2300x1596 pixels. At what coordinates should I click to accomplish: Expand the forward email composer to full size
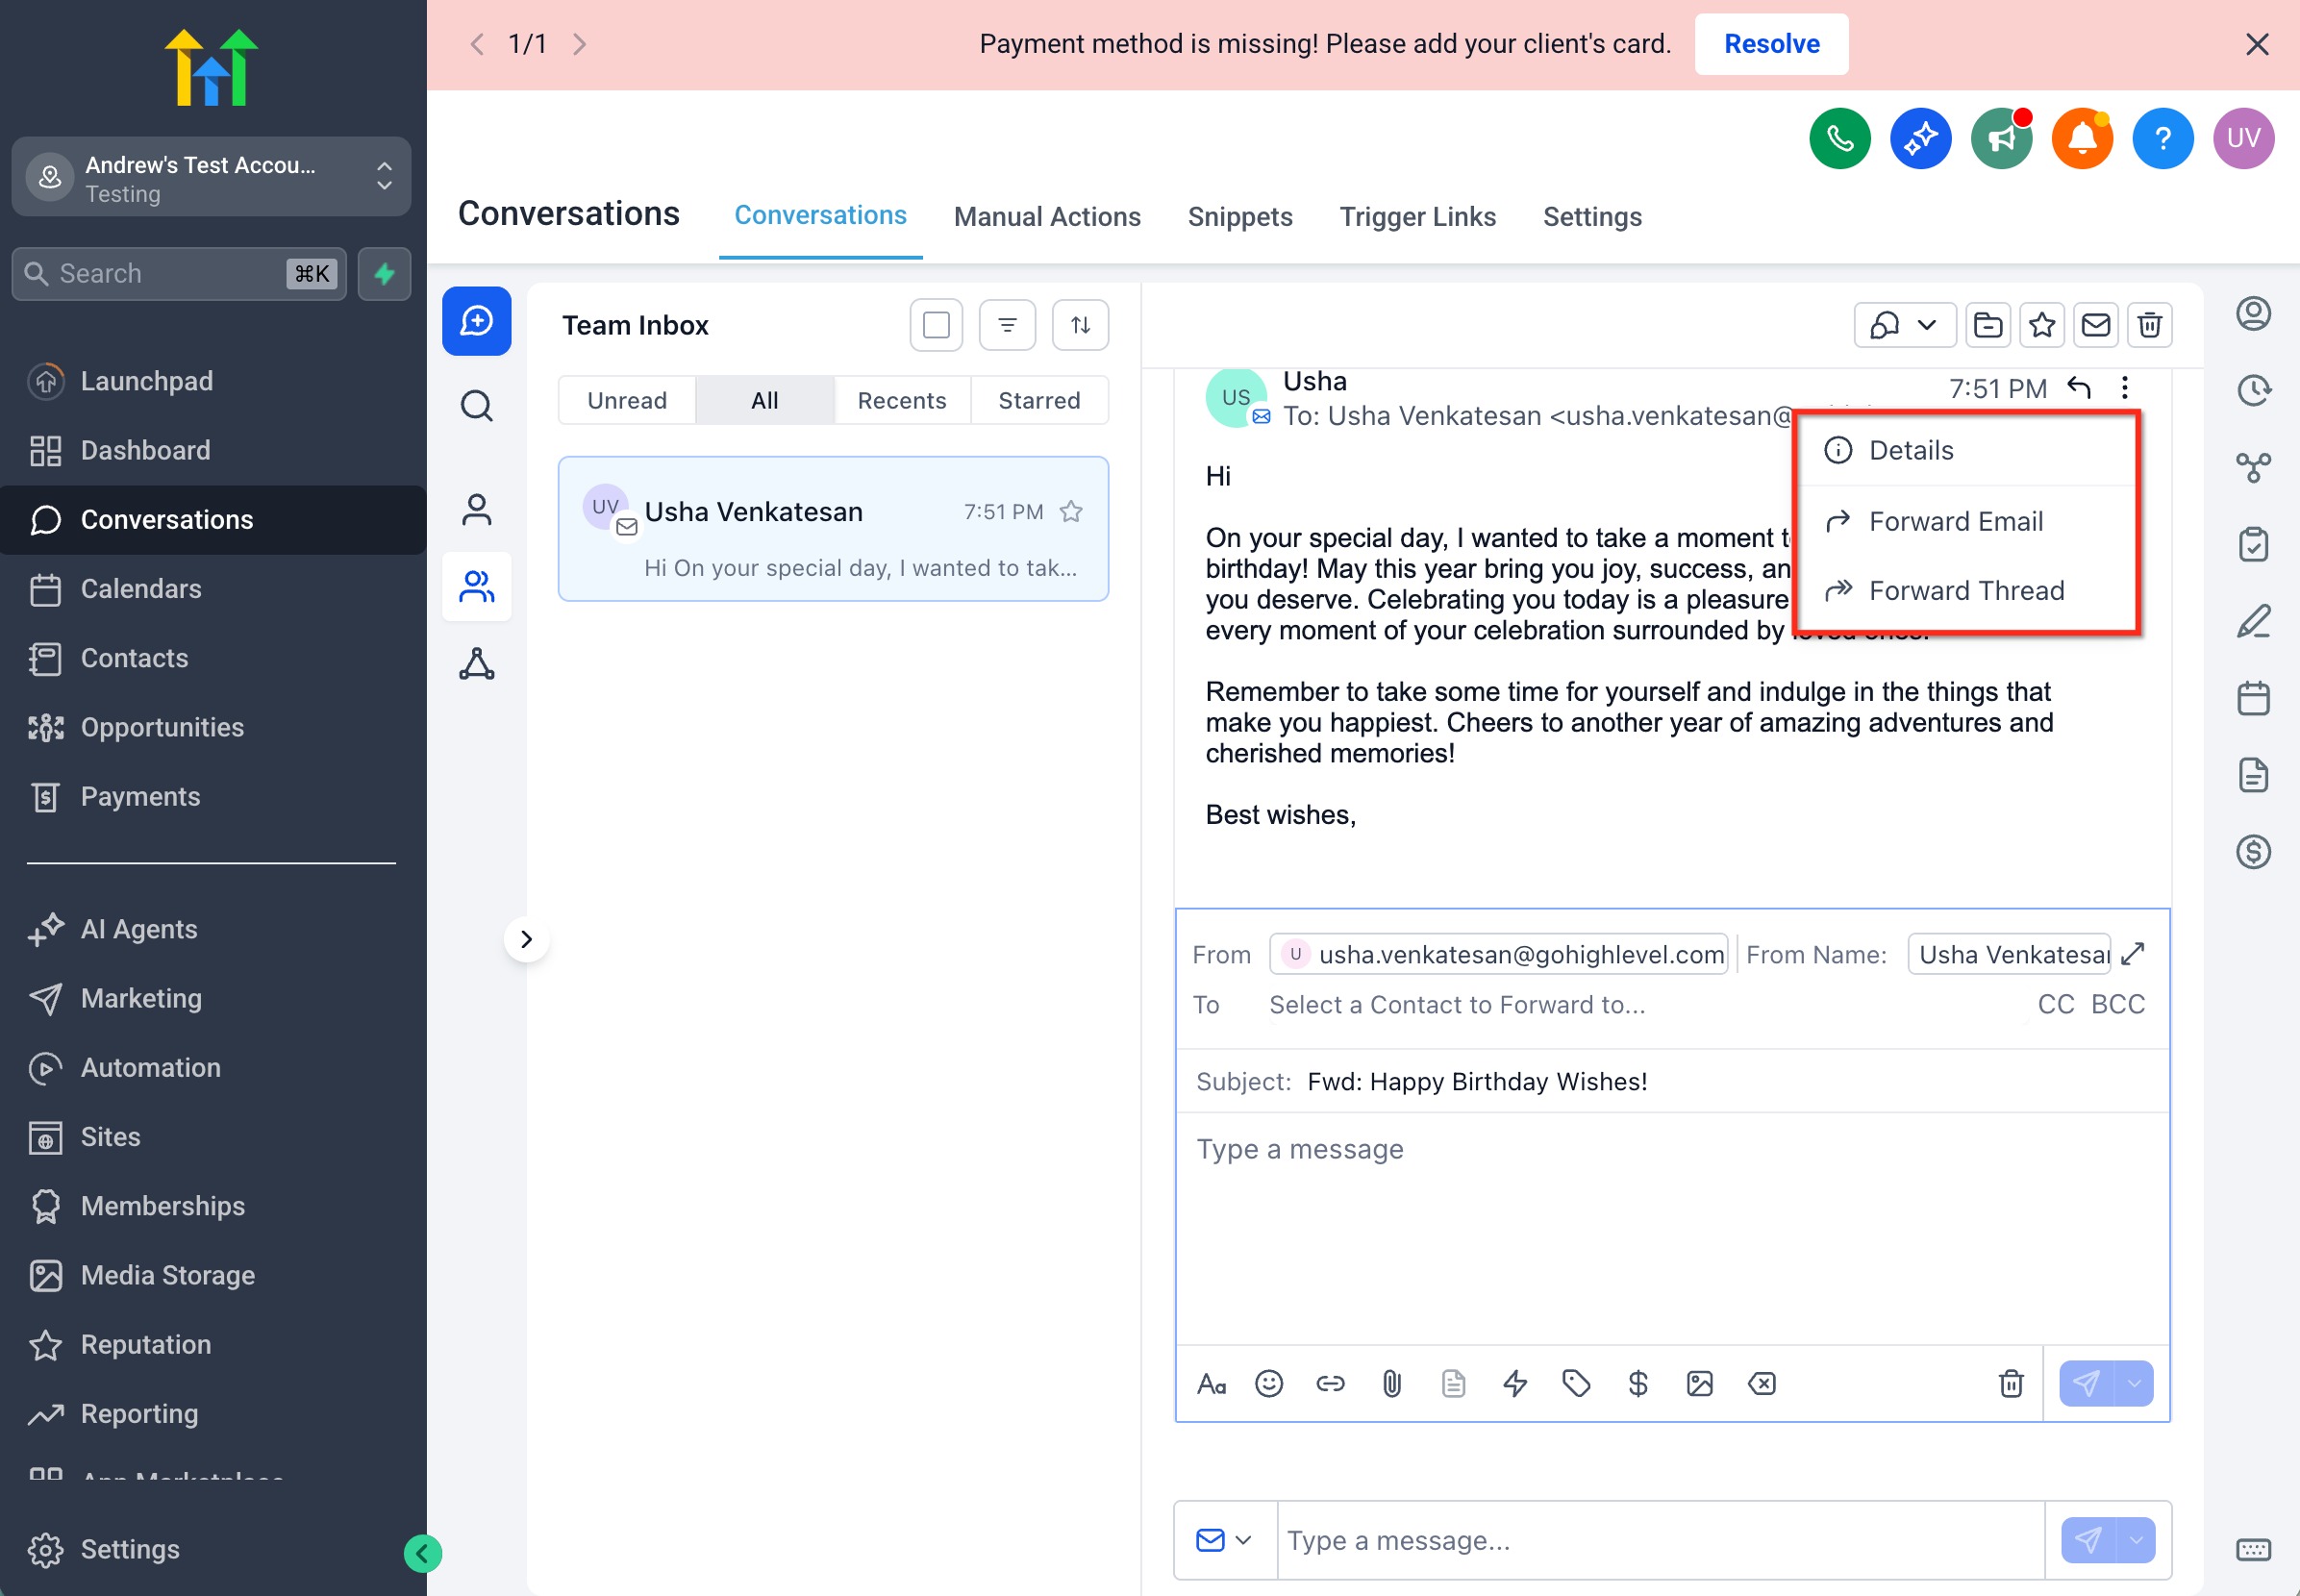(x=2133, y=953)
